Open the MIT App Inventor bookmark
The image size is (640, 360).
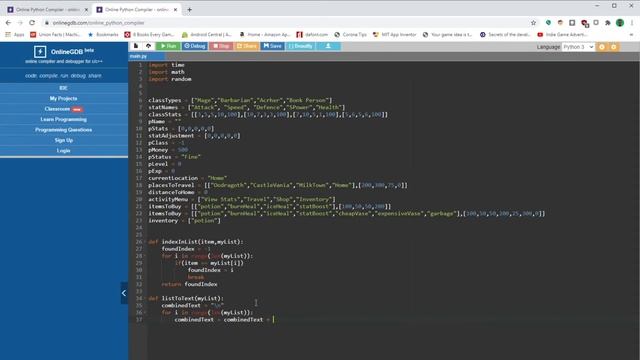[x=394, y=35]
